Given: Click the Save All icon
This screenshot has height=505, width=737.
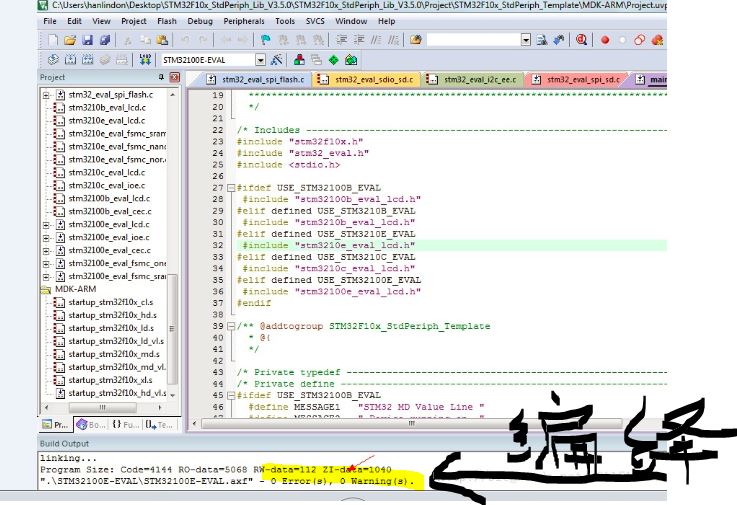Looking at the screenshot, I should pyautogui.click(x=104, y=40).
